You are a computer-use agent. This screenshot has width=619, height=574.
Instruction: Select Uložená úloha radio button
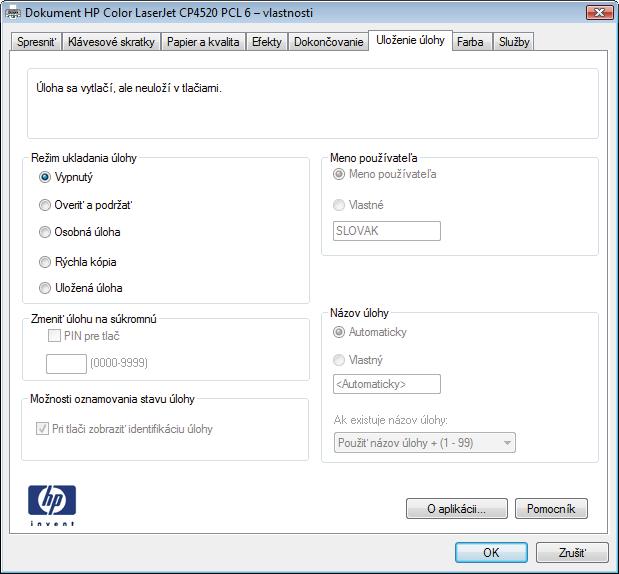click(x=45, y=288)
